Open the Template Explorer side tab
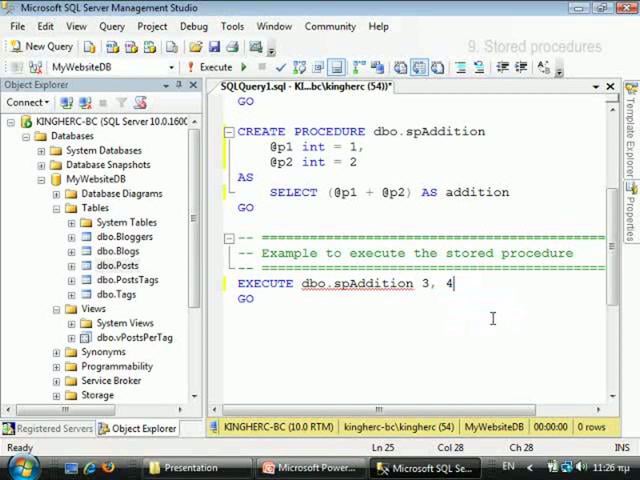Image resolution: width=640 pixels, height=480 pixels. [631, 130]
